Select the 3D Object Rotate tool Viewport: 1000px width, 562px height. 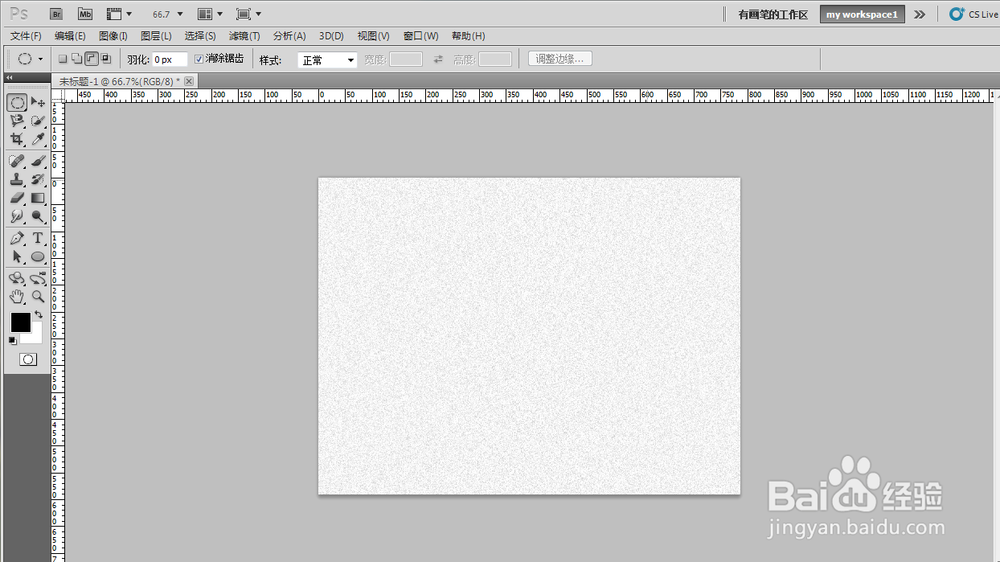(17, 278)
